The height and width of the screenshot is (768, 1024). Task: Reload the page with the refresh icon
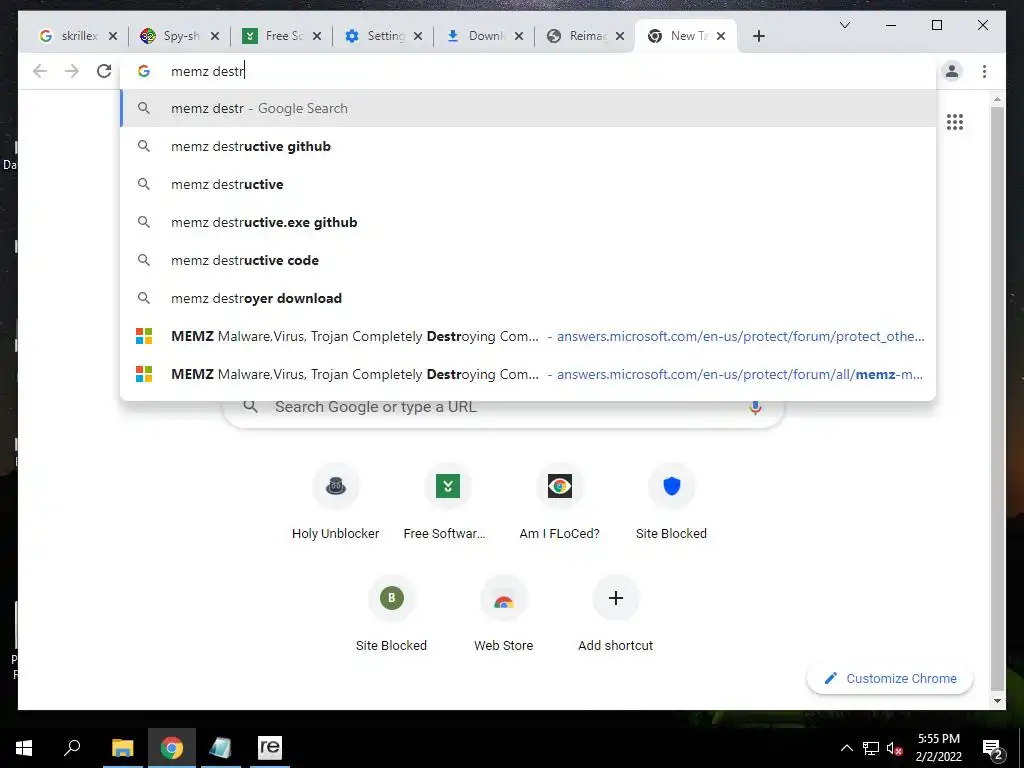click(104, 71)
